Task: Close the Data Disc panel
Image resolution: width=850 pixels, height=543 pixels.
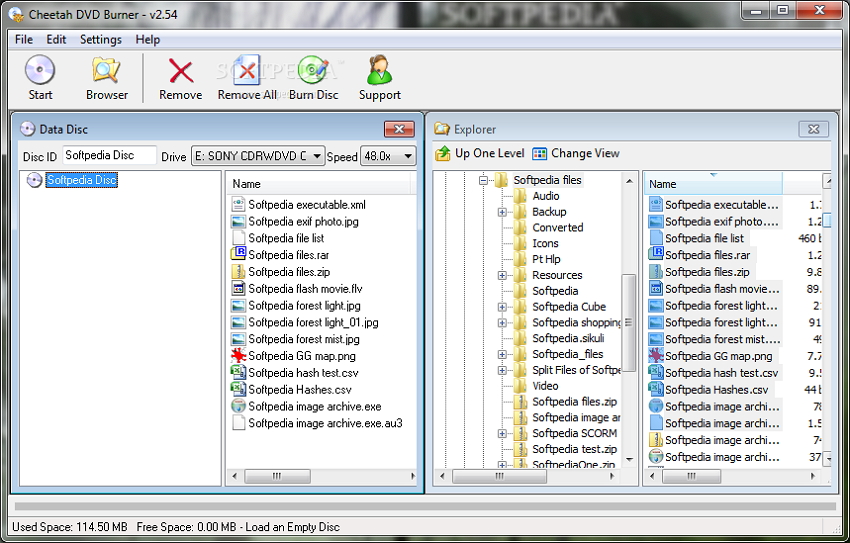Action: [400, 129]
